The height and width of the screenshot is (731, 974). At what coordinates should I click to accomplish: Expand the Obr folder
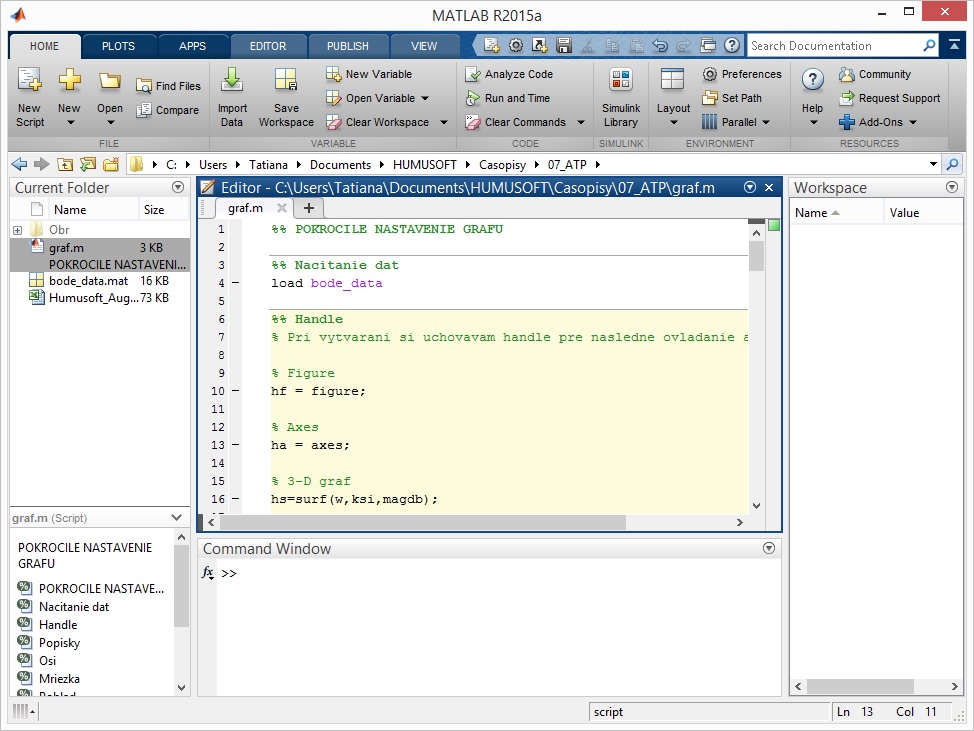pyautogui.click(x=17, y=230)
